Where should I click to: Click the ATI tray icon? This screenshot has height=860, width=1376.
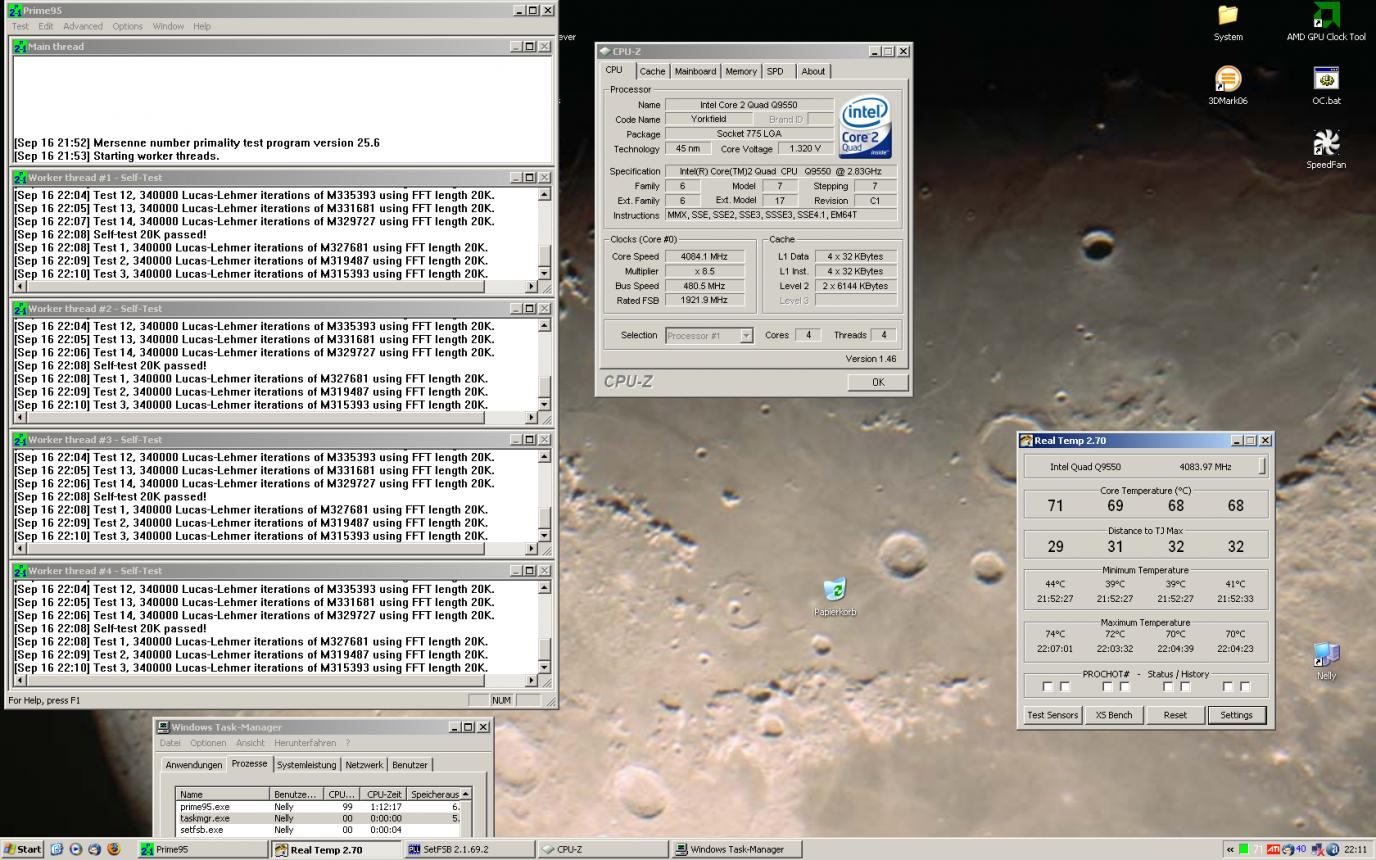click(x=1273, y=849)
